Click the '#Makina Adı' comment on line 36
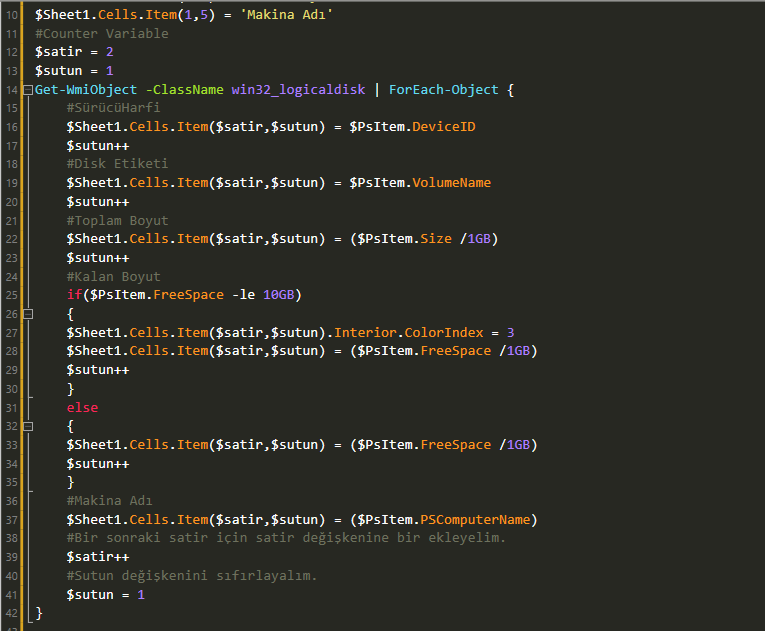This screenshot has width=765, height=631. pos(109,501)
